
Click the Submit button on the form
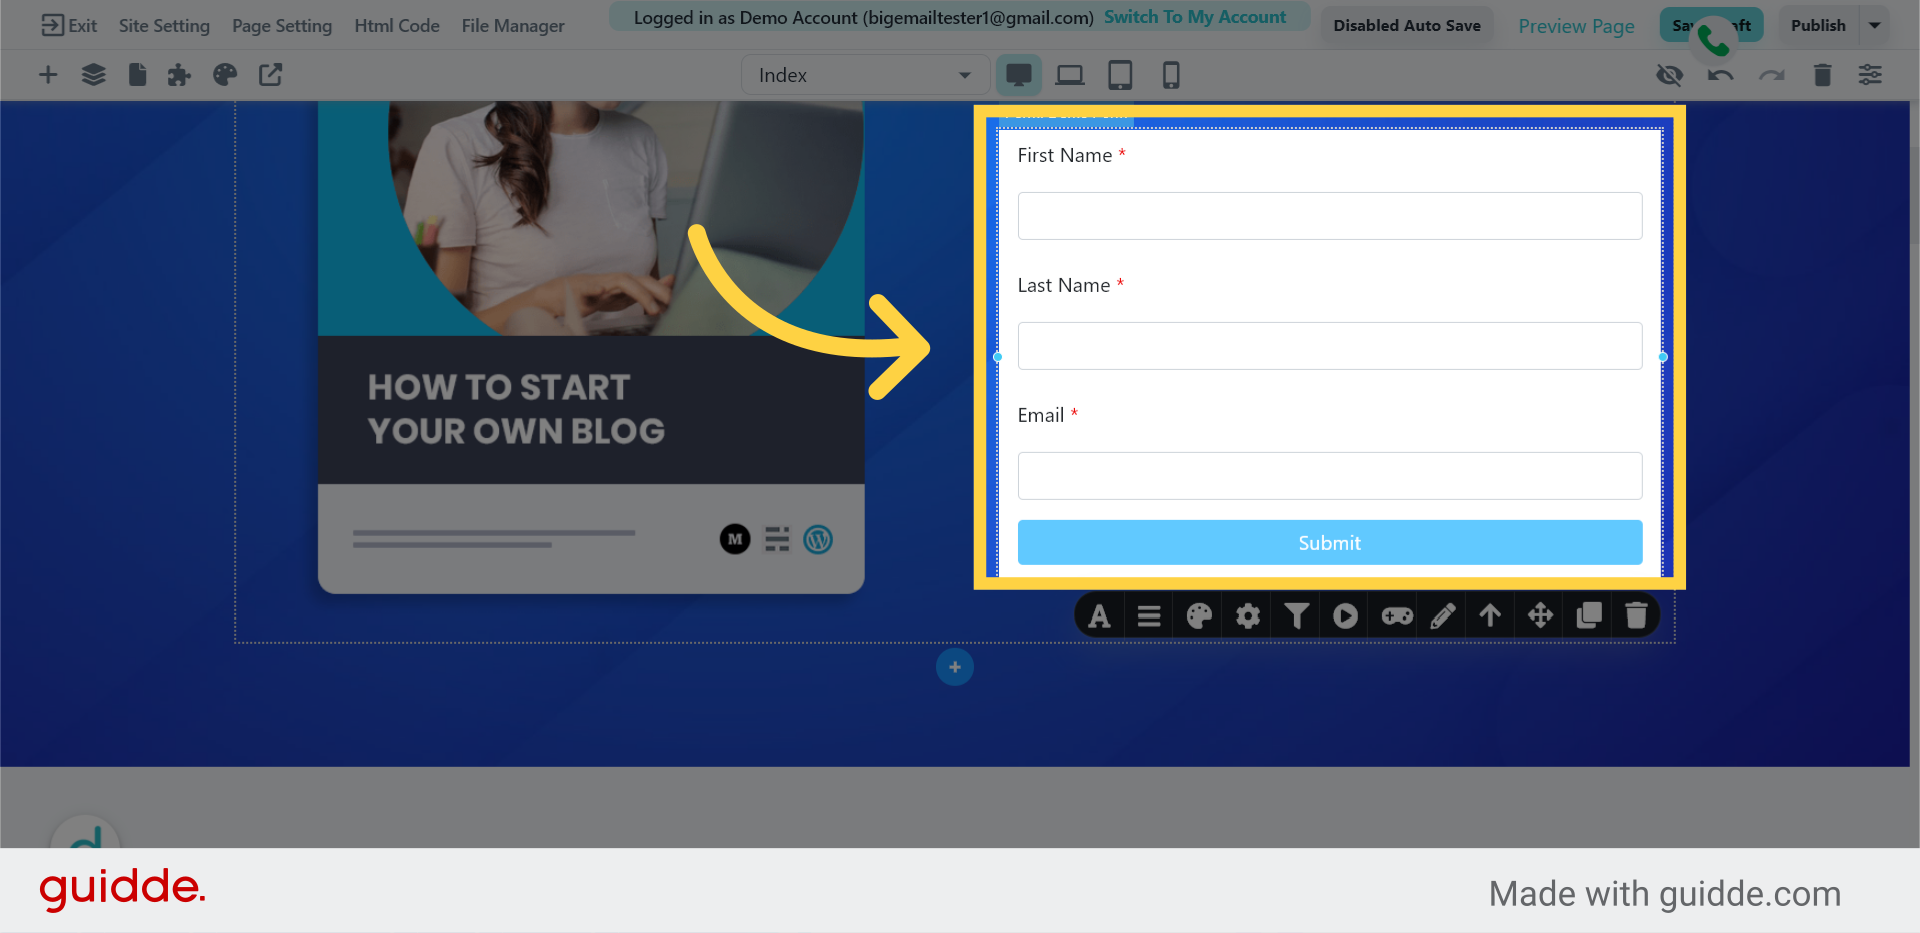coord(1329,542)
